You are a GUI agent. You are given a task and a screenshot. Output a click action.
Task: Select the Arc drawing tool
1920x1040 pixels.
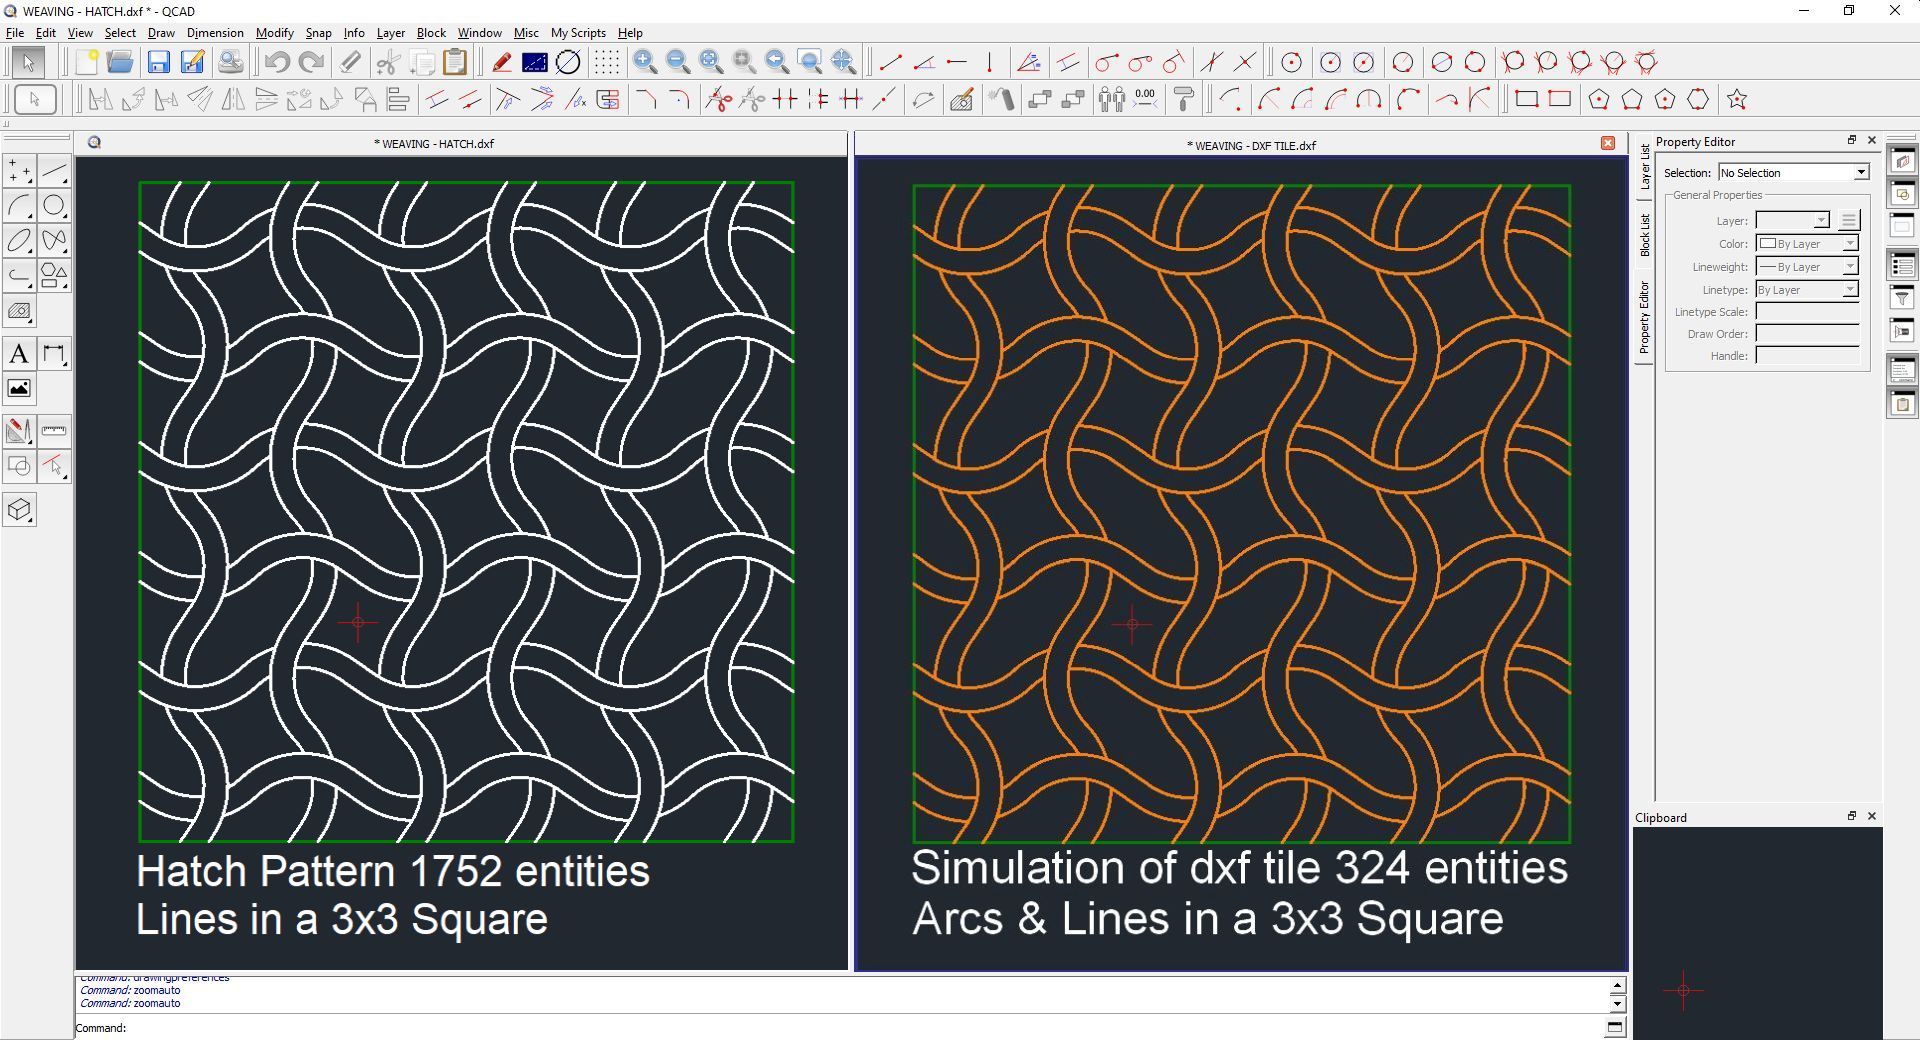click(18, 206)
